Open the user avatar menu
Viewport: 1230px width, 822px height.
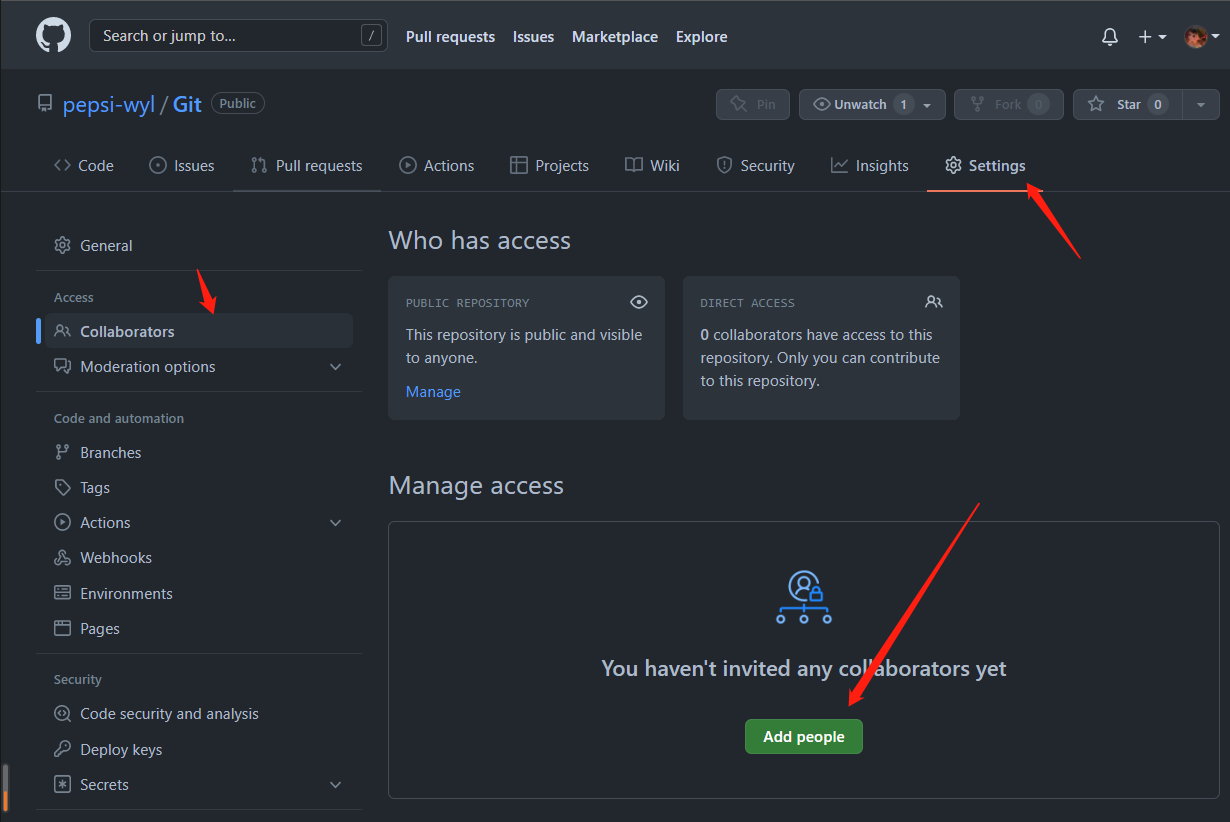pyautogui.click(x=1202, y=37)
